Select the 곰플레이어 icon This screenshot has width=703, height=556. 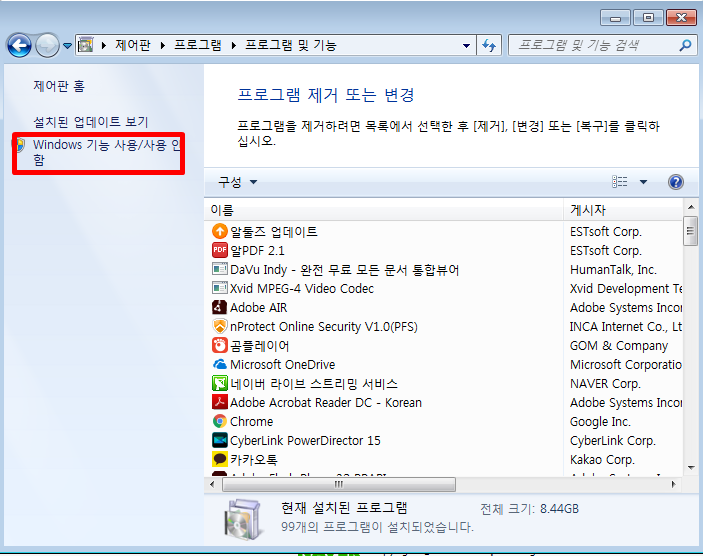tap(220, 345)
